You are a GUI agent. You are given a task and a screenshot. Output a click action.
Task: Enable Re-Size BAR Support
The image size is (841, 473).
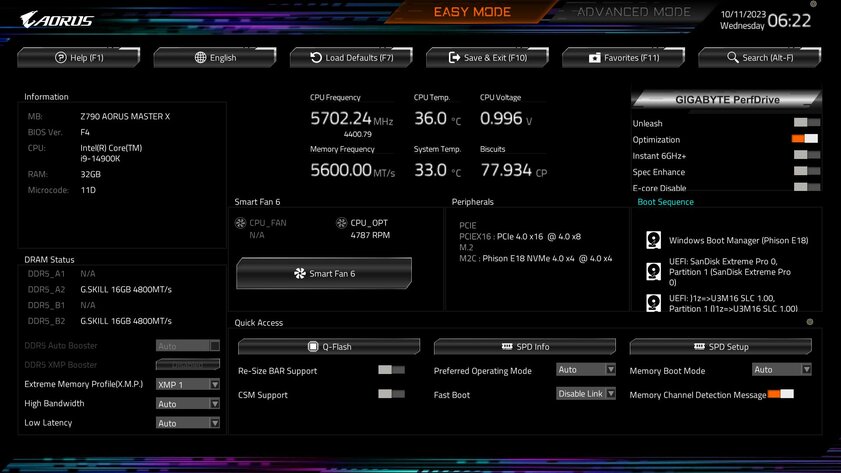392,370
